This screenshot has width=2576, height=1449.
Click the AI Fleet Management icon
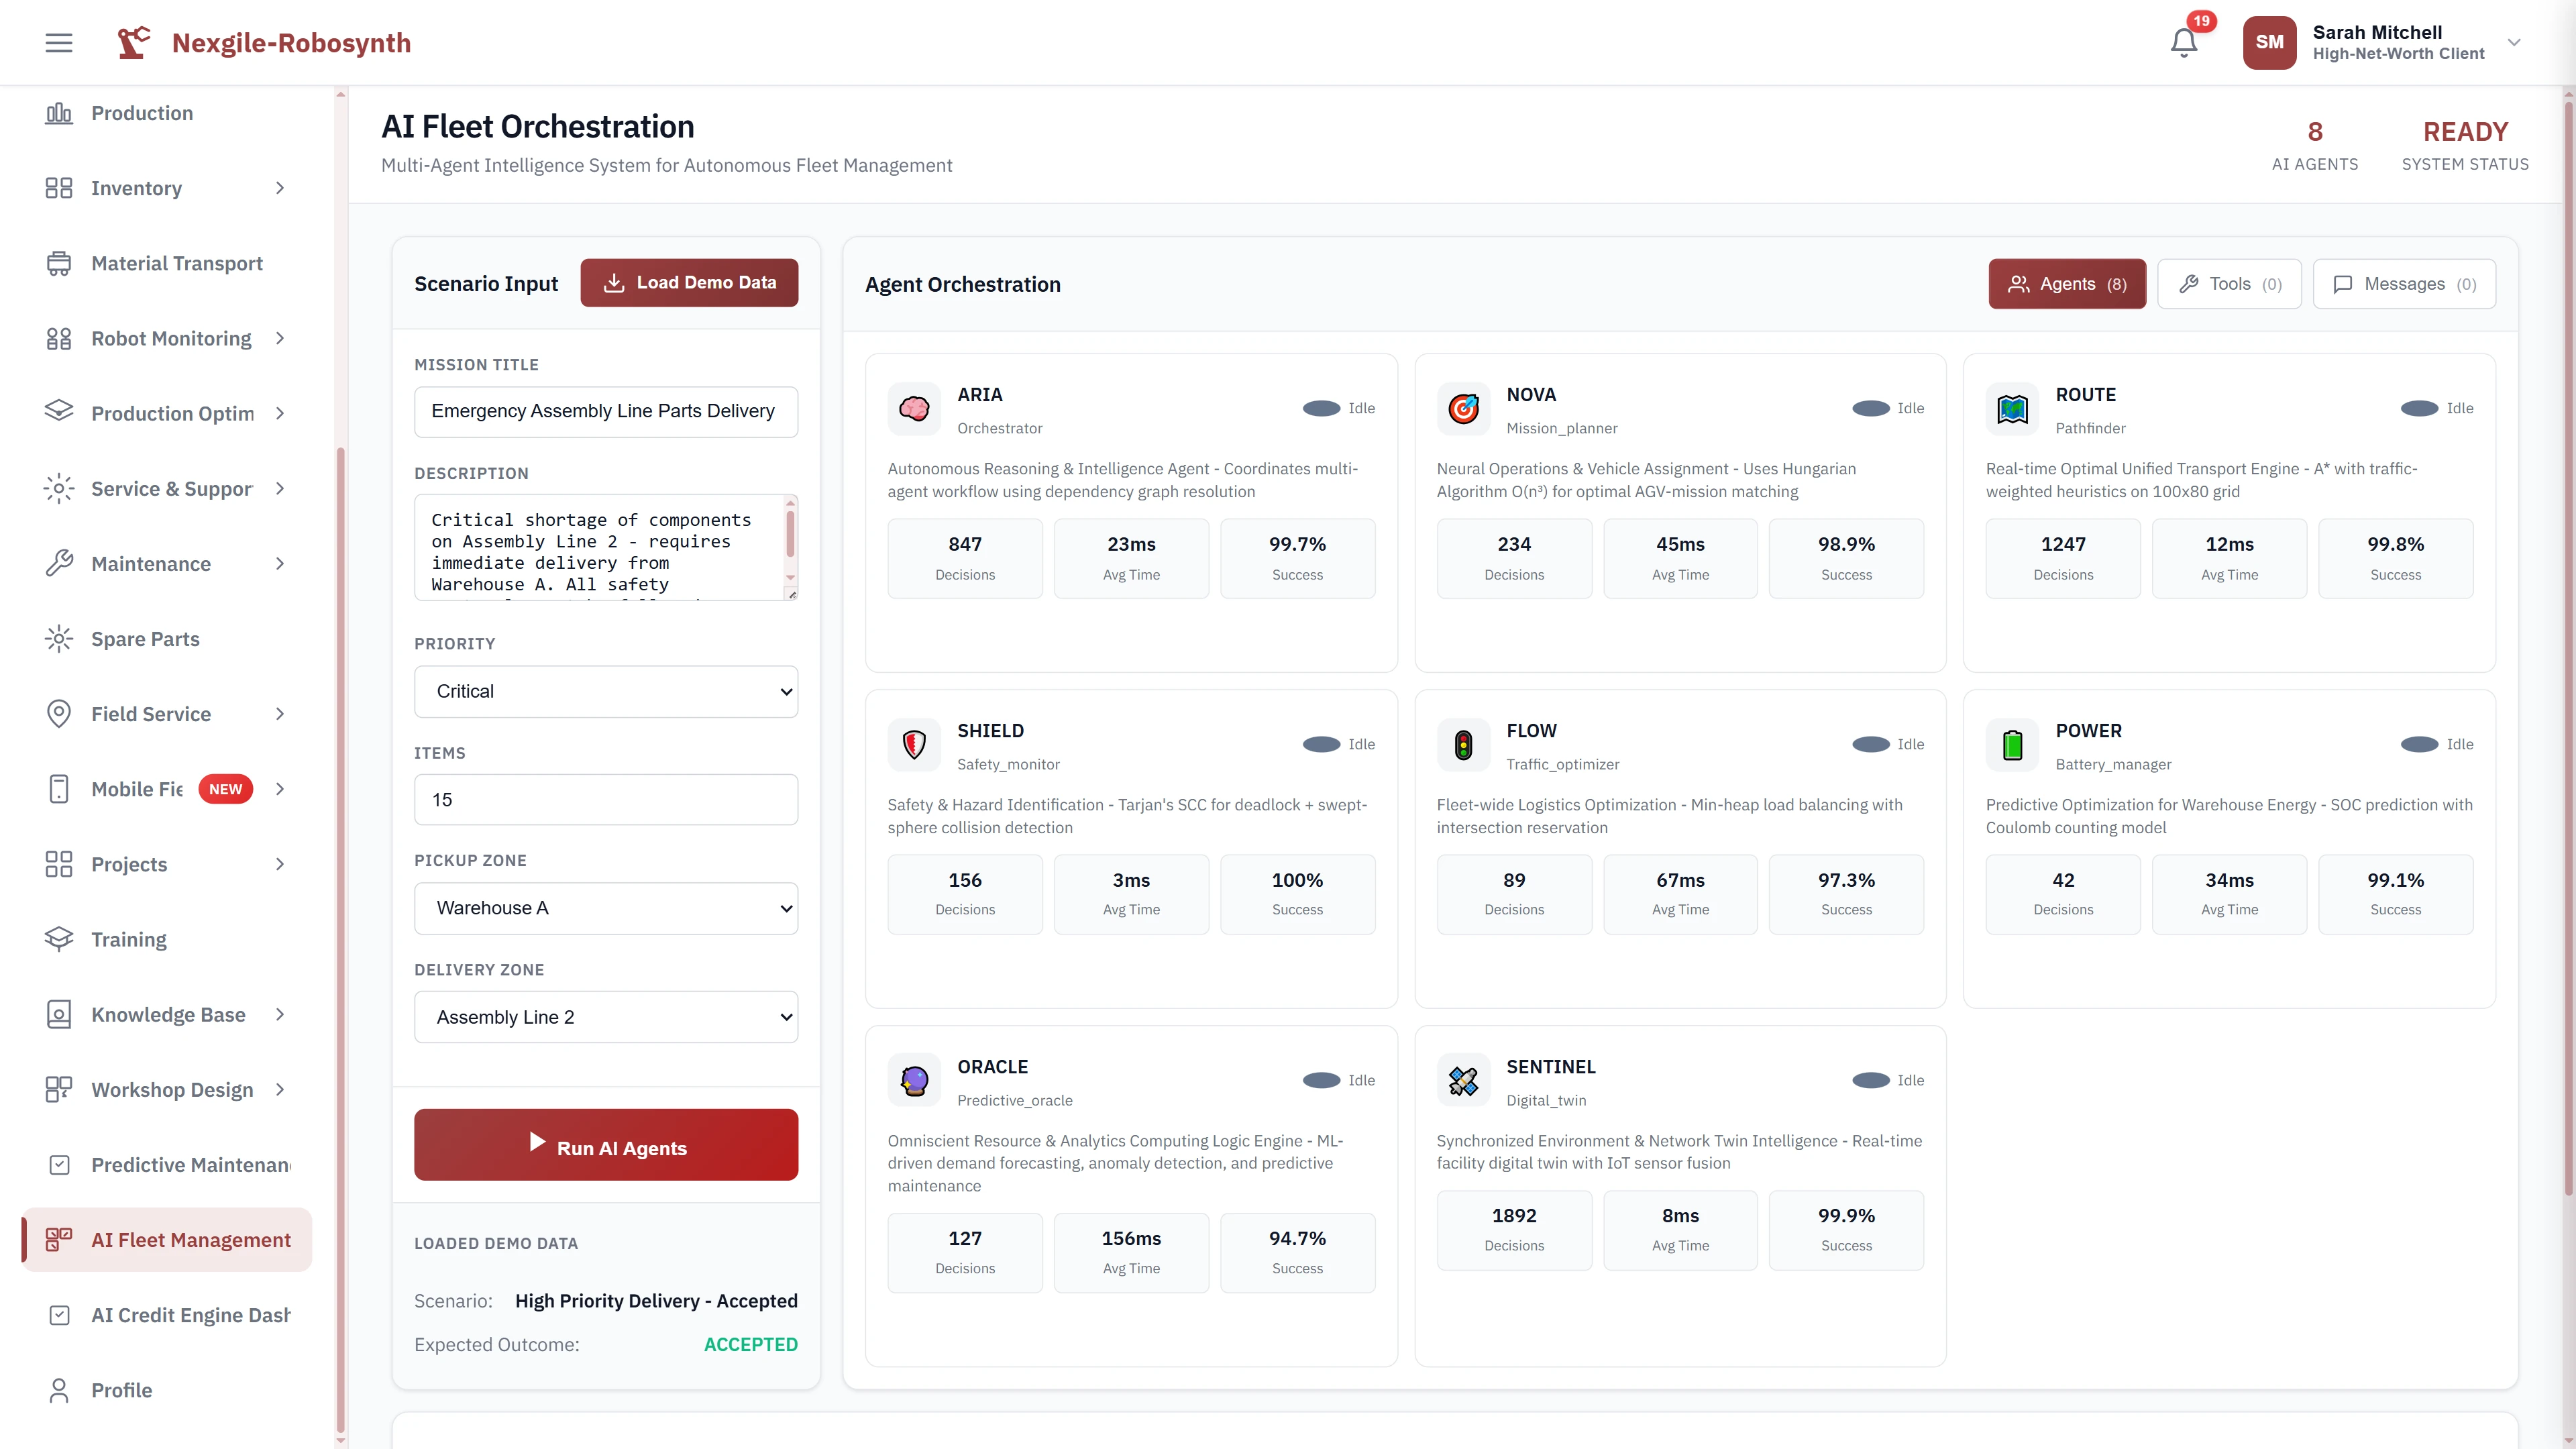58,1239
